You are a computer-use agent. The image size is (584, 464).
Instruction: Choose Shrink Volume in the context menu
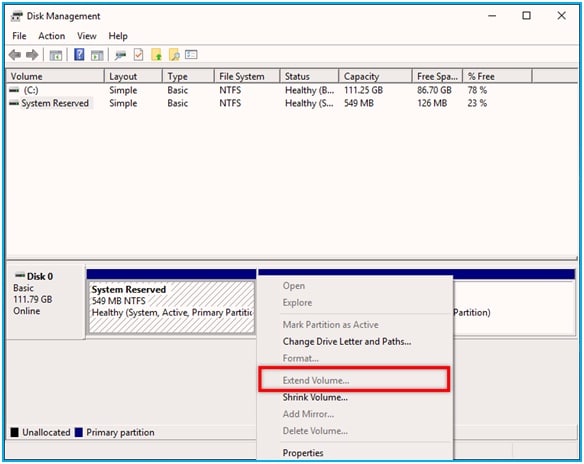(x=315, y=397)
